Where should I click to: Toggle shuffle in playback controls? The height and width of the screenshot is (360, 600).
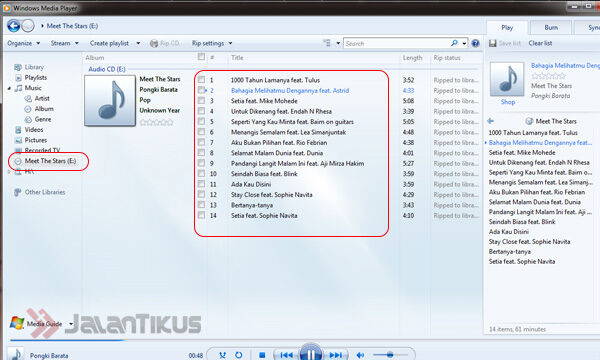point(222,355)
